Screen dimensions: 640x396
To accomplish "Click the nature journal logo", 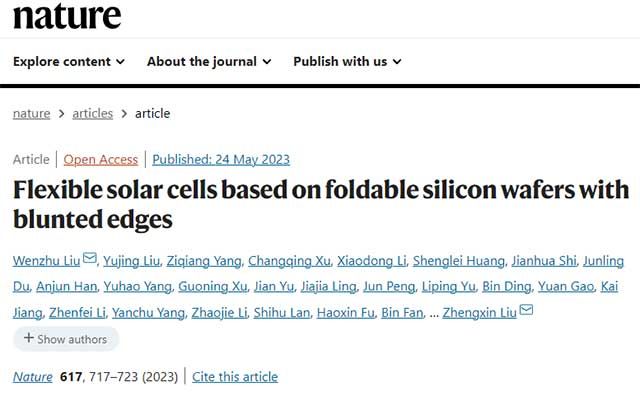I will click(x=67, y=16).
